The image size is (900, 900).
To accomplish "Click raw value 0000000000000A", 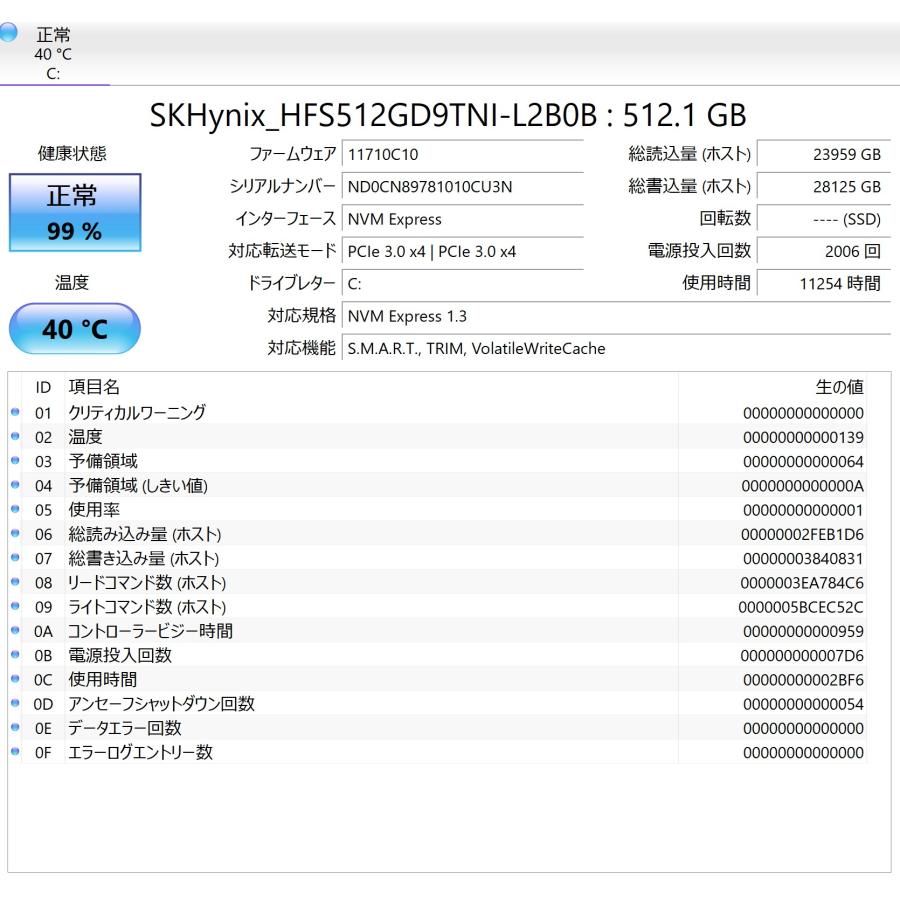I will (x=802, y=486).
